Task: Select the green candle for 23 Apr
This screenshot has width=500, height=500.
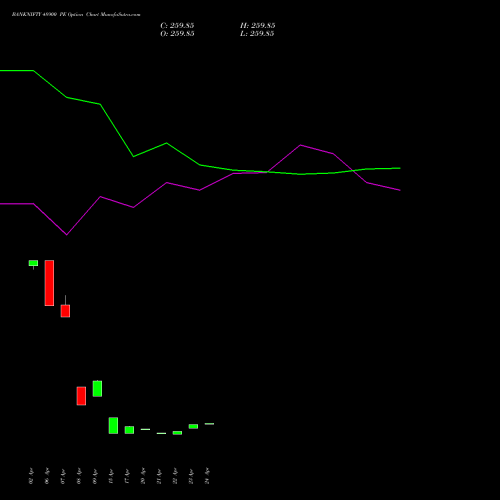Action: [193, 426]
